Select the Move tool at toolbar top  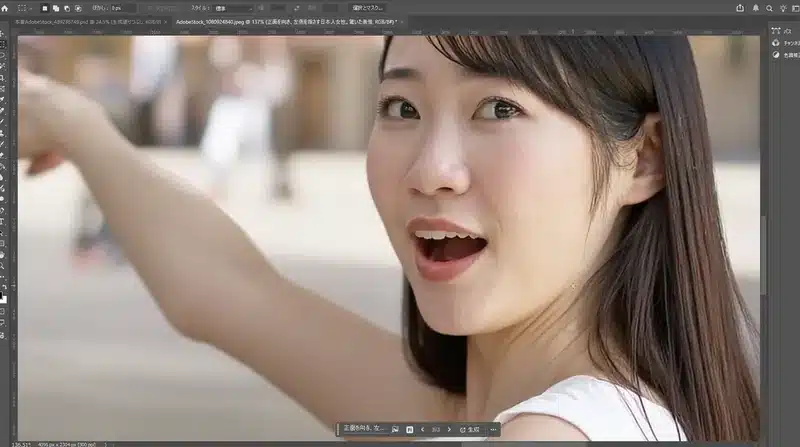tap(4, 33)
